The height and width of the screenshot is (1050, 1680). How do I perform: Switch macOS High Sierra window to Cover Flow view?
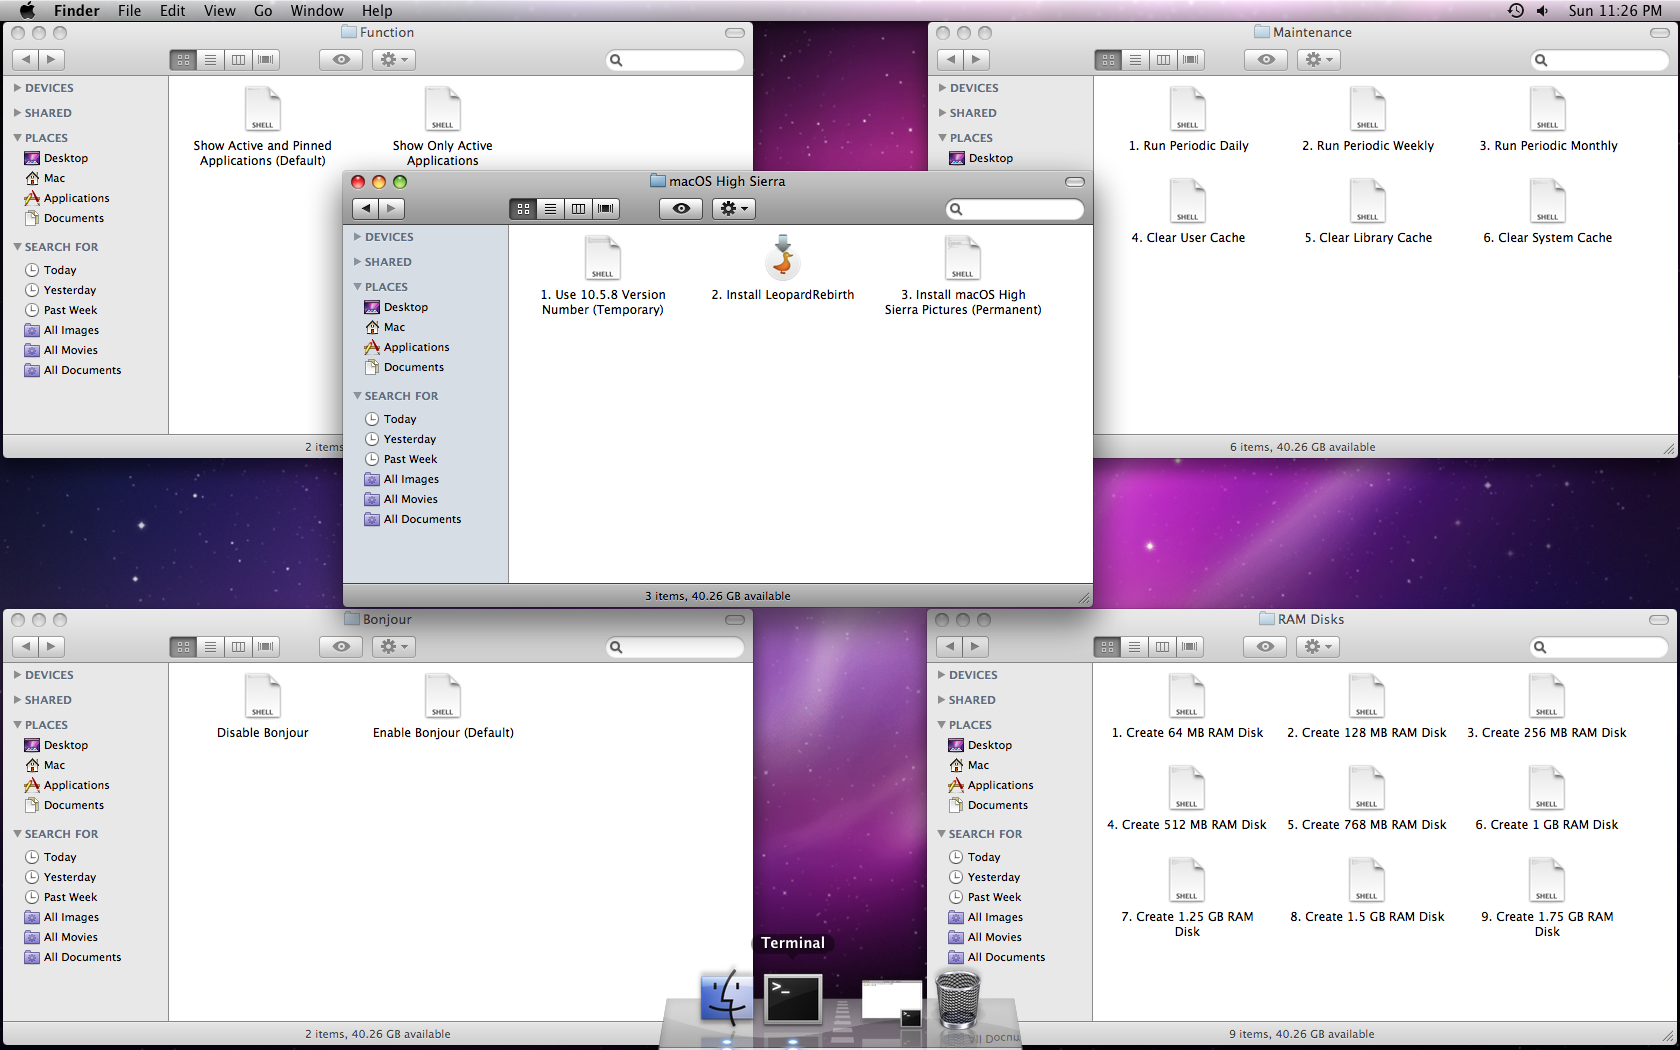[606, 208]
